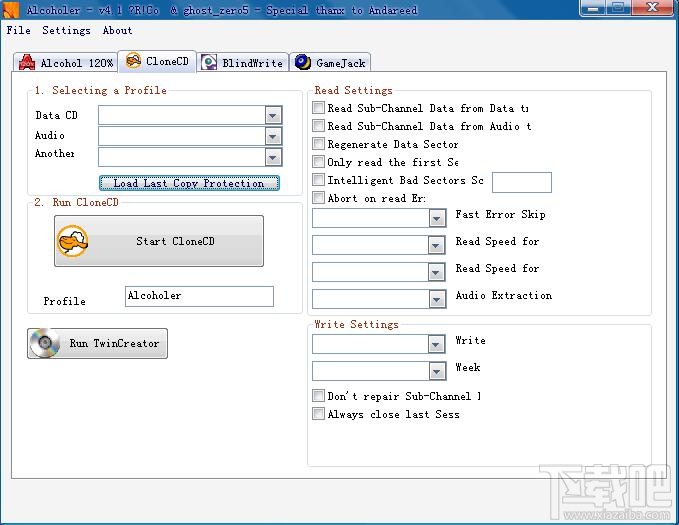
Task: Switch to the GameJack tab
Action: pyautogui.click(x=330, y=62)
